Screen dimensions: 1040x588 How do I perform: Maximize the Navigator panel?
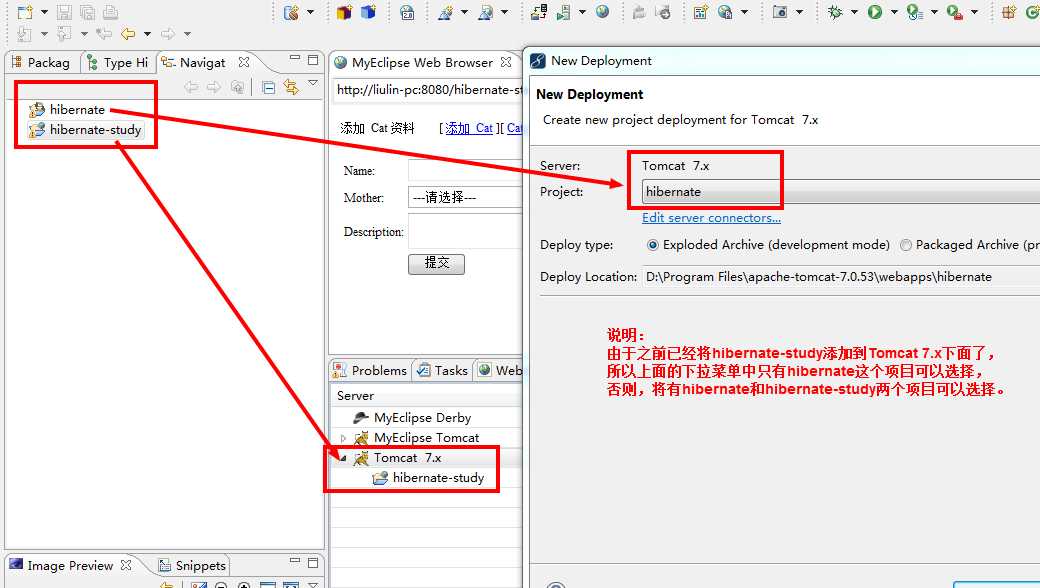click(x=313, y=60)
